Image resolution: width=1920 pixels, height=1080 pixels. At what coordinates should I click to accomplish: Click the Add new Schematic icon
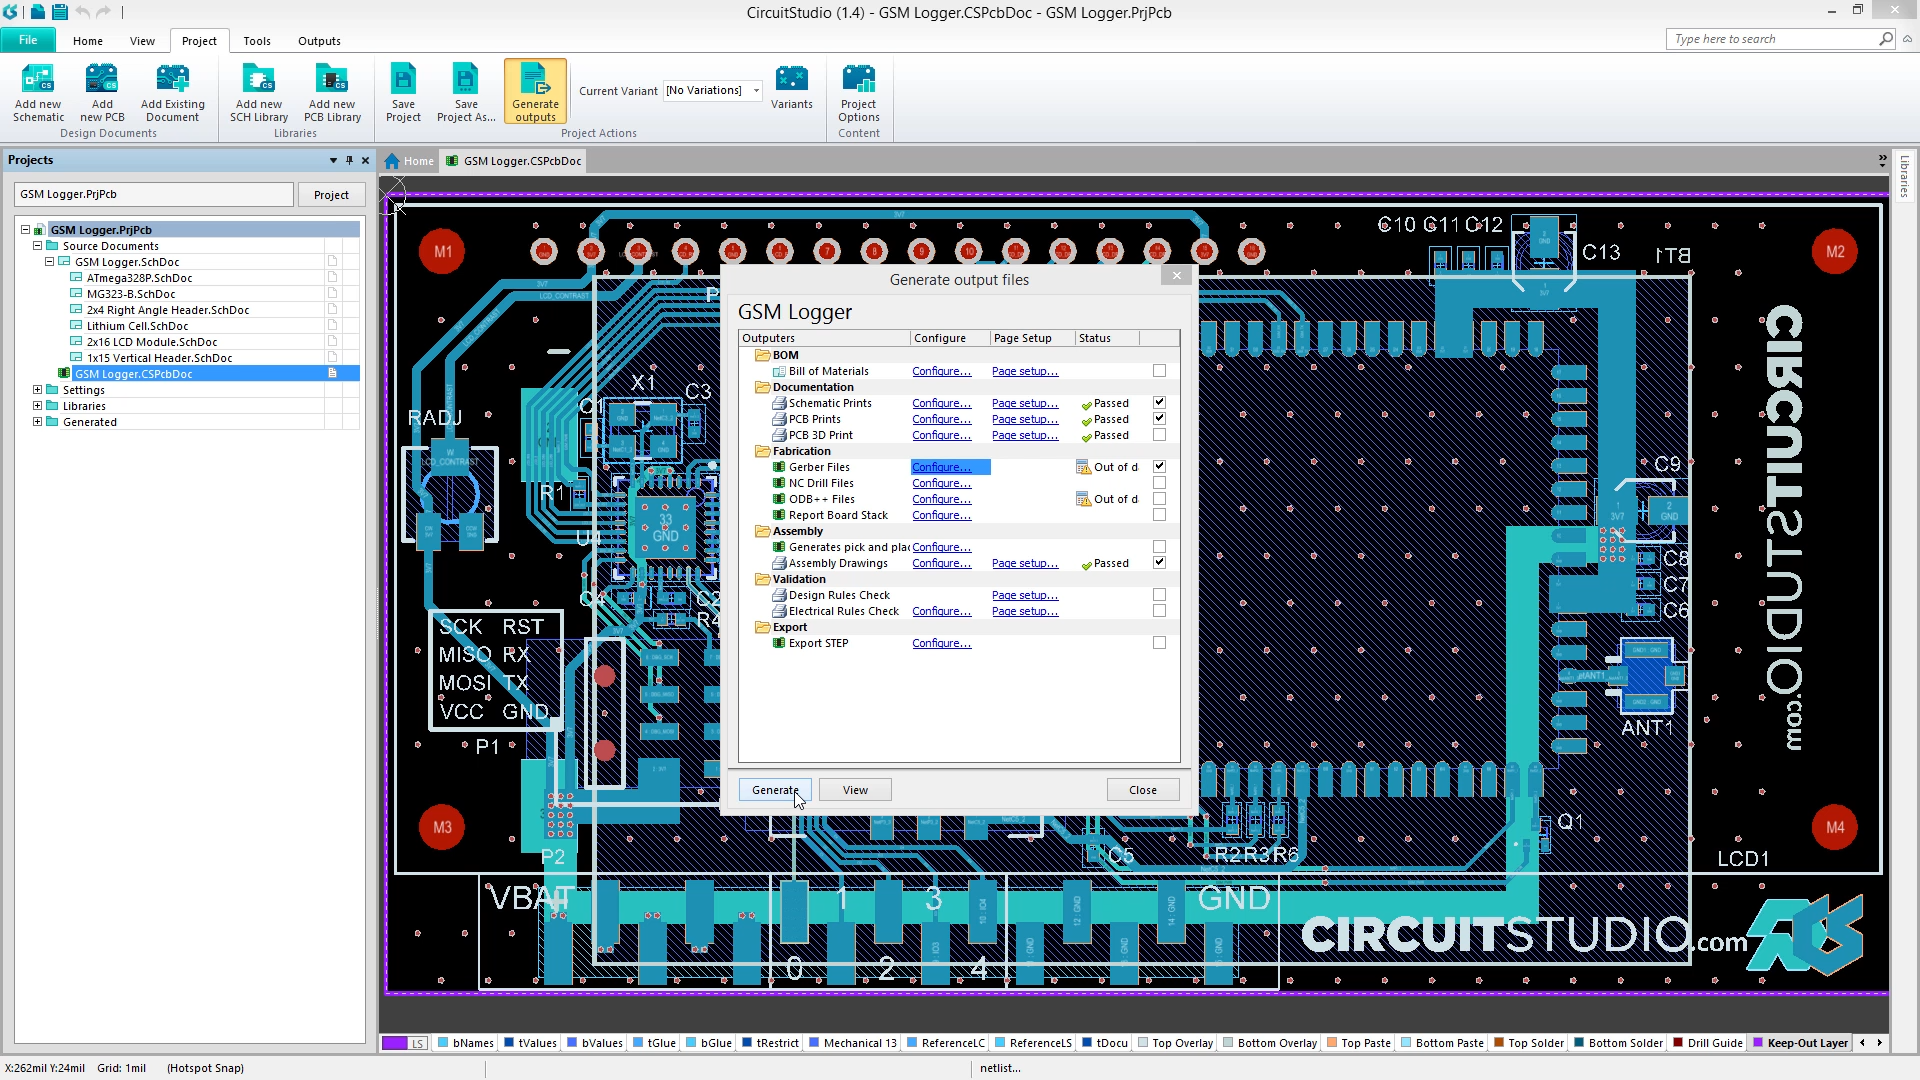[38, 80]
